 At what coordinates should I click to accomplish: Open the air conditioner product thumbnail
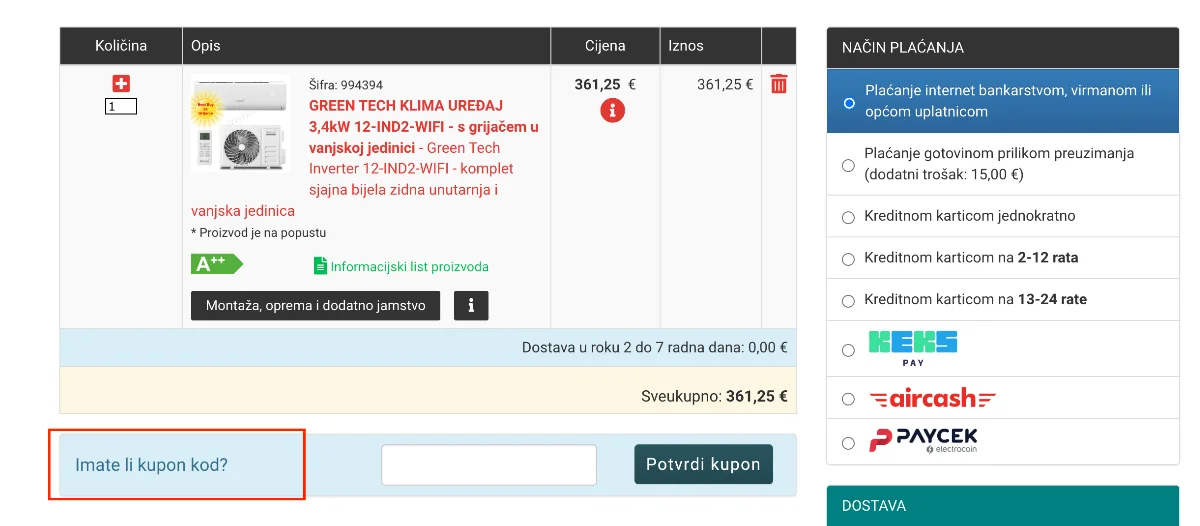click(240, 122)
